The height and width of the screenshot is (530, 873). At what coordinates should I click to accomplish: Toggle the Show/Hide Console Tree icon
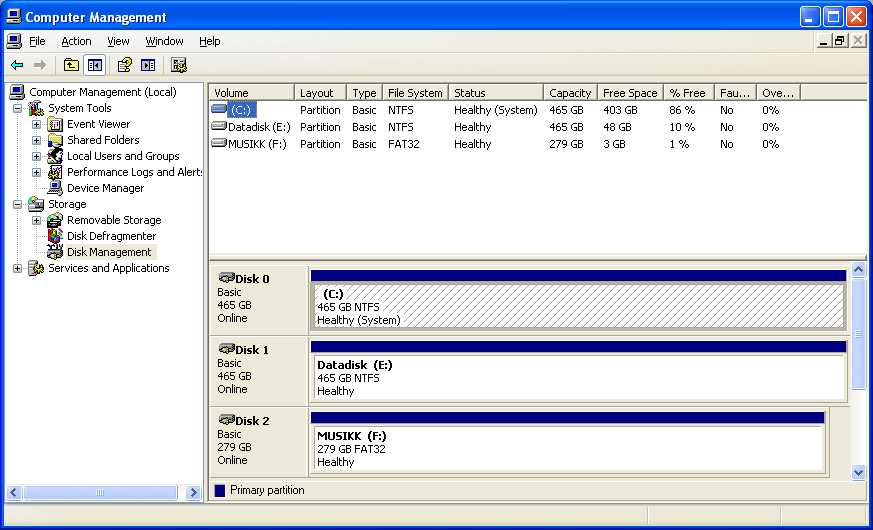coord(95,66)
